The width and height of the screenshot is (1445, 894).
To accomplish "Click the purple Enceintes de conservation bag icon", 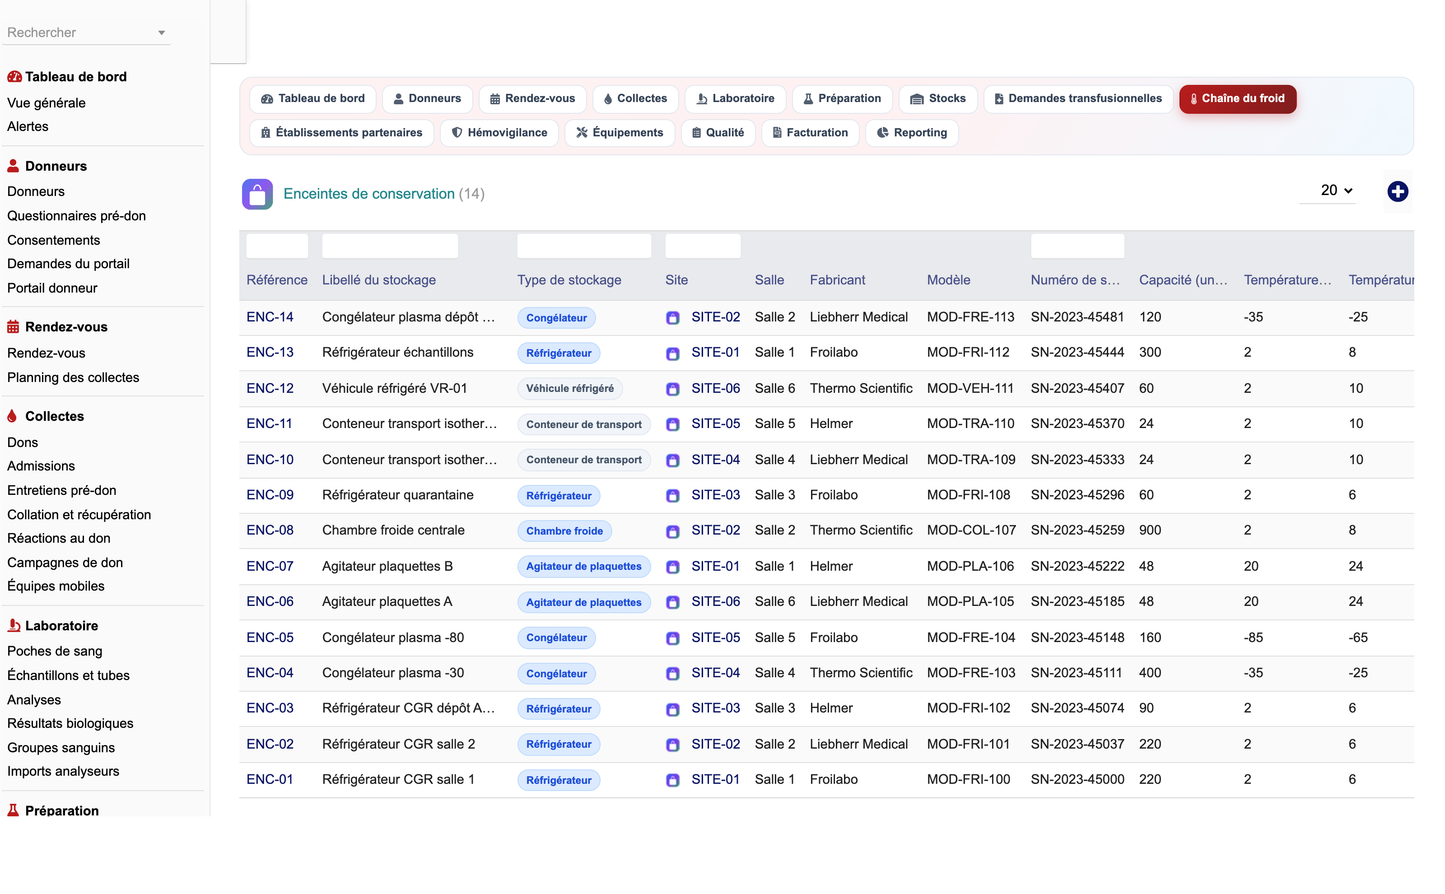I will pos(257,194).
